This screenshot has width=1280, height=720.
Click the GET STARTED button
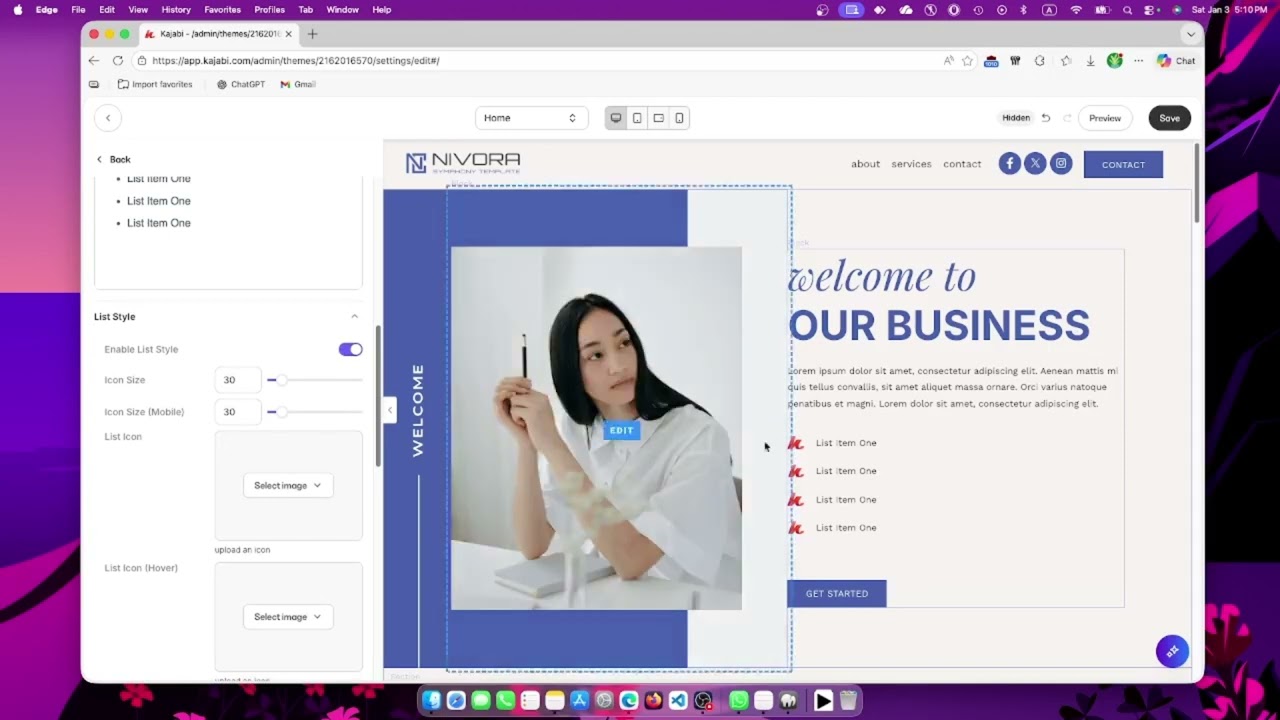(x=837, y=594)
